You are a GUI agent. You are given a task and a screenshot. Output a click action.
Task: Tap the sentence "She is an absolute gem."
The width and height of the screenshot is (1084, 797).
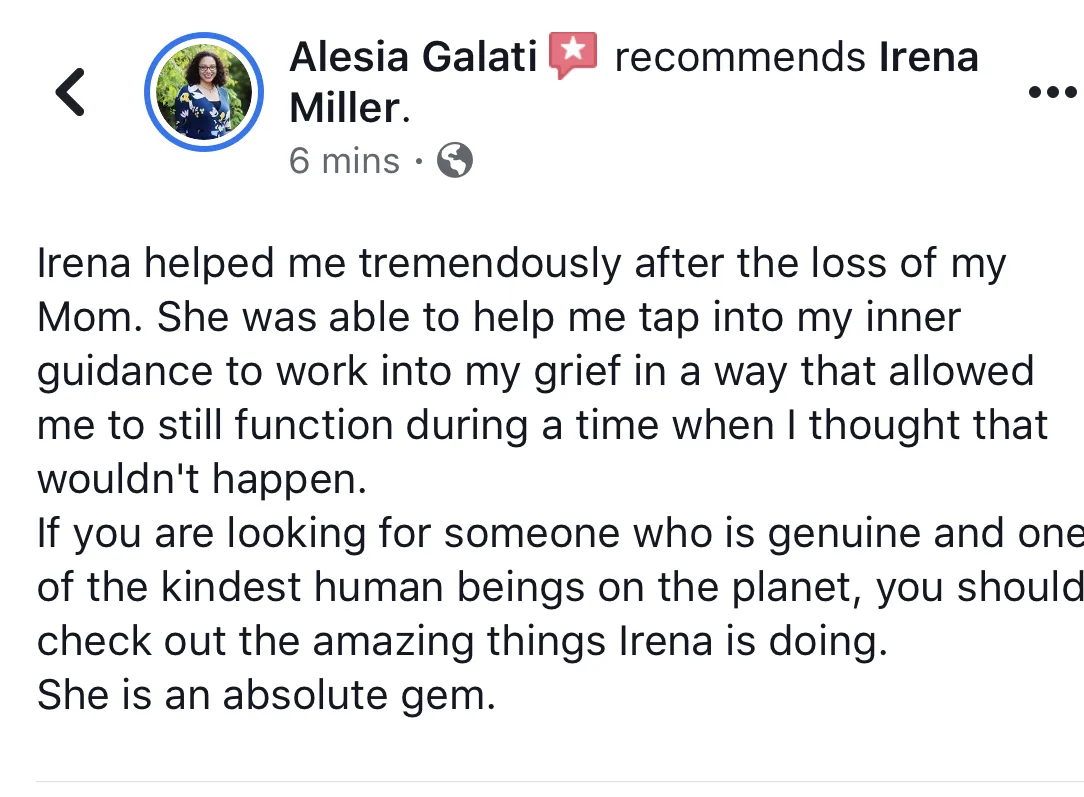pos(266,695)
